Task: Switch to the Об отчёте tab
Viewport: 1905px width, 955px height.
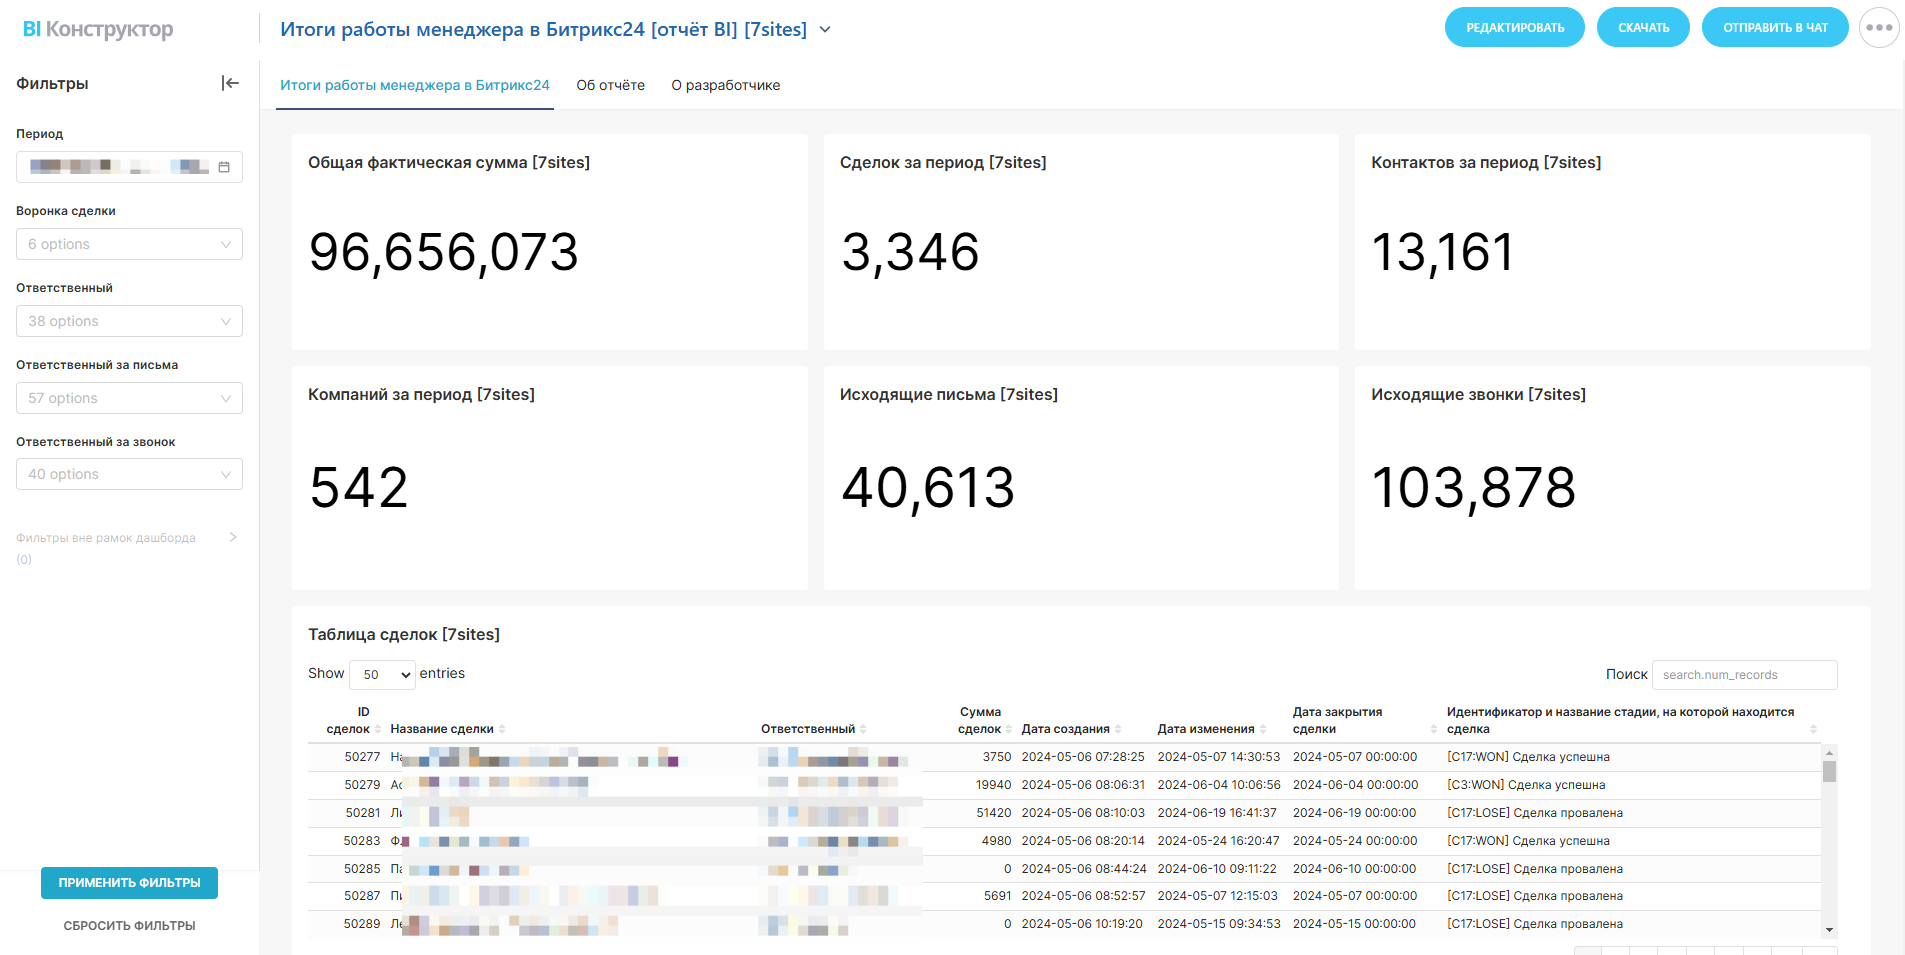Action: (x=610, y=85)
